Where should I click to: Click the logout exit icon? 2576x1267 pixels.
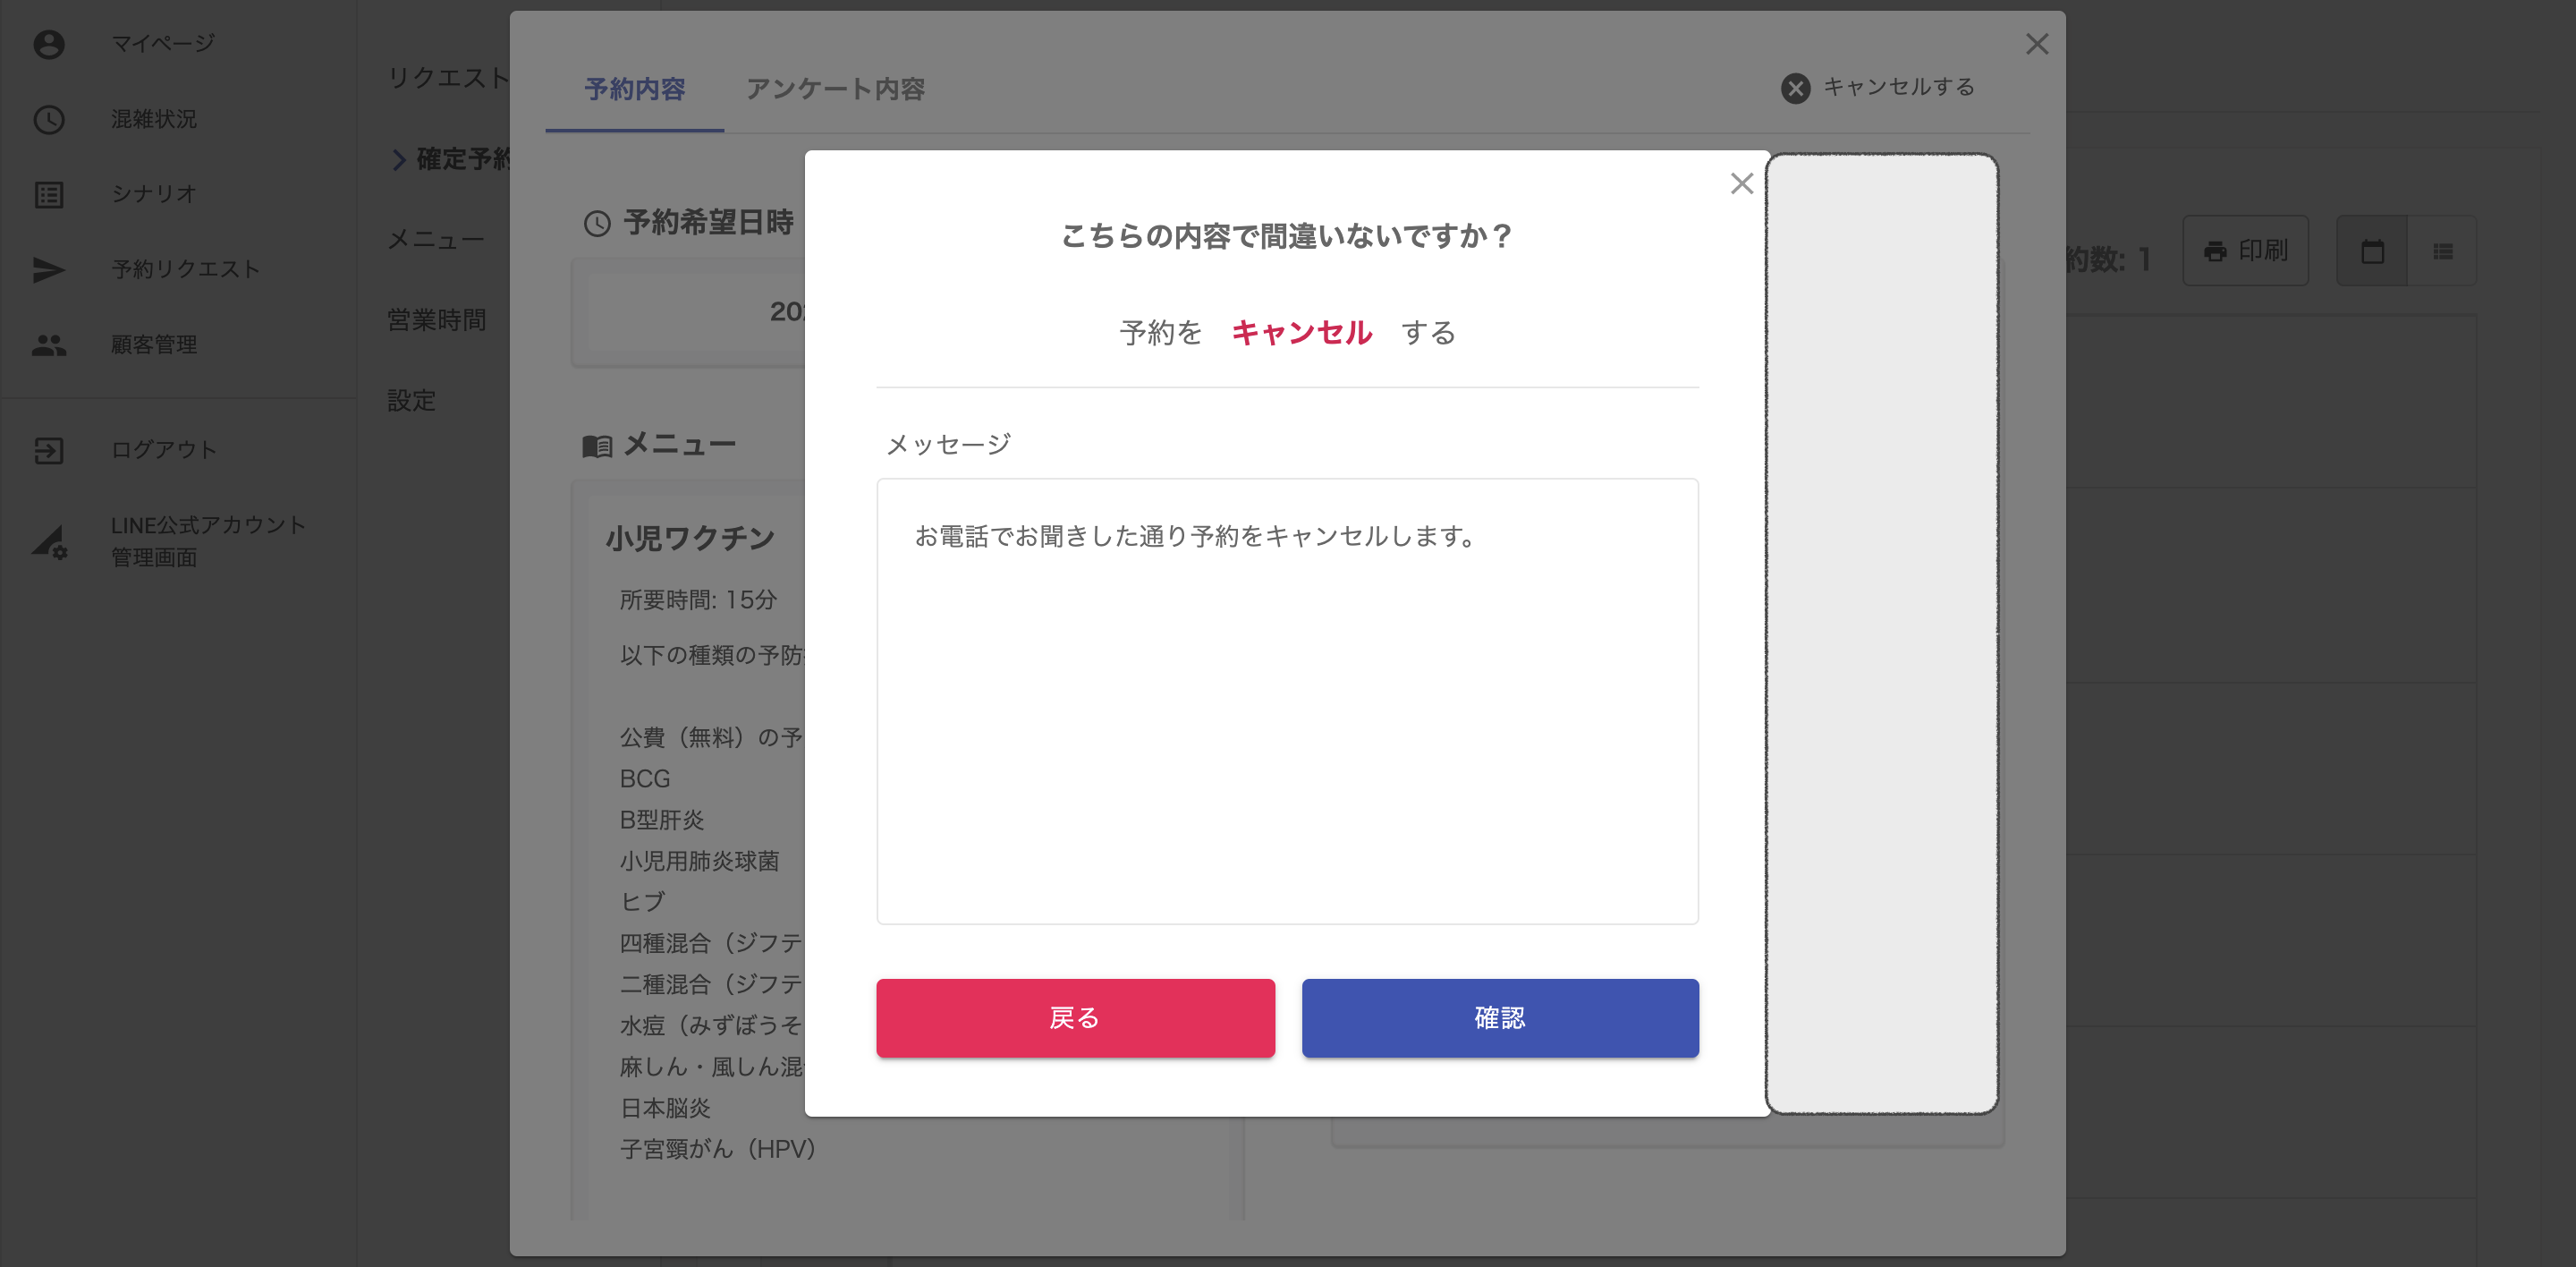coord(48,450)
